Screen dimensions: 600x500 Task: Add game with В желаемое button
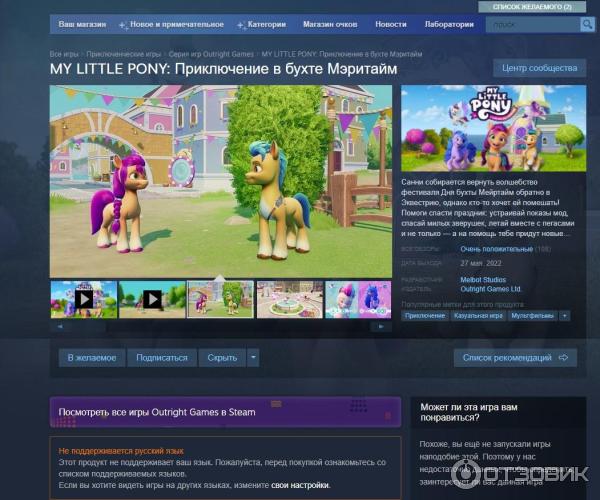point(92,357)
